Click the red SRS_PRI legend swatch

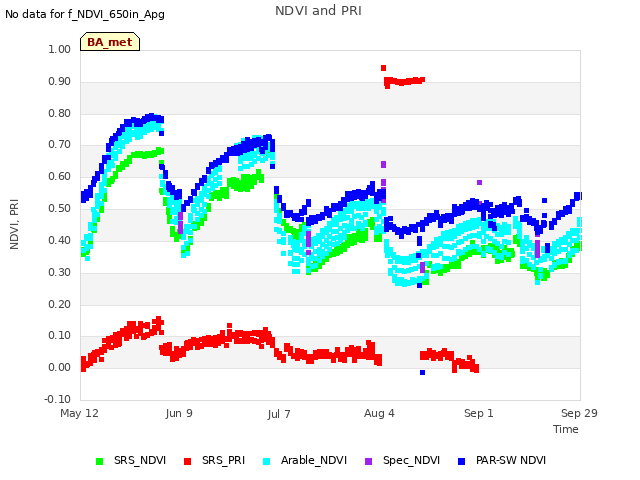tap(187, 461)
